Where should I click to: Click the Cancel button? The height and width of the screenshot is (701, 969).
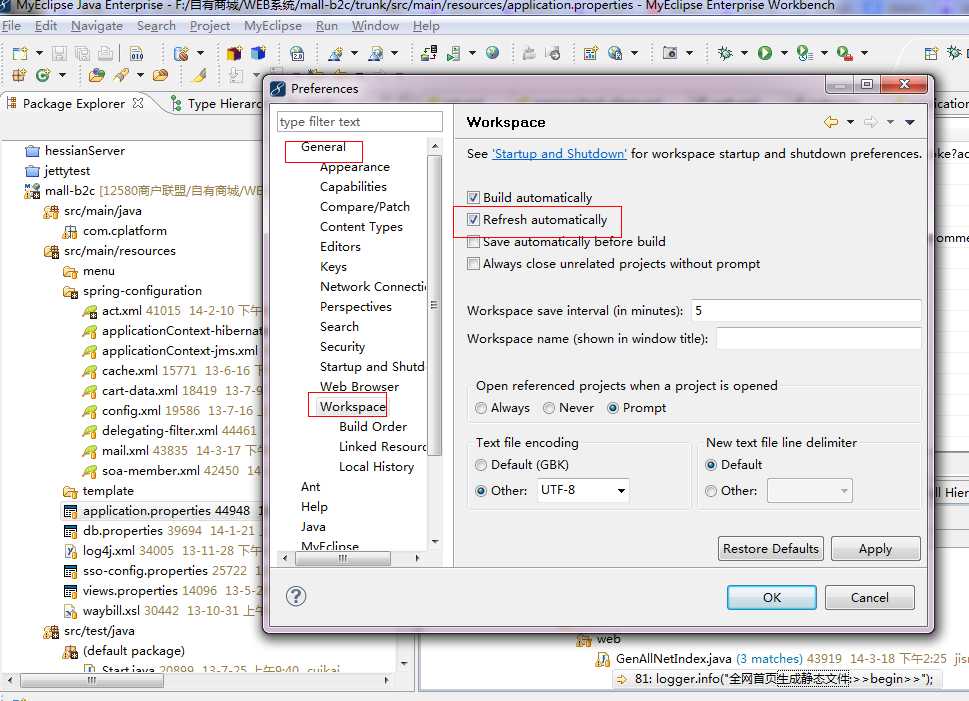[x=870, y=597]
